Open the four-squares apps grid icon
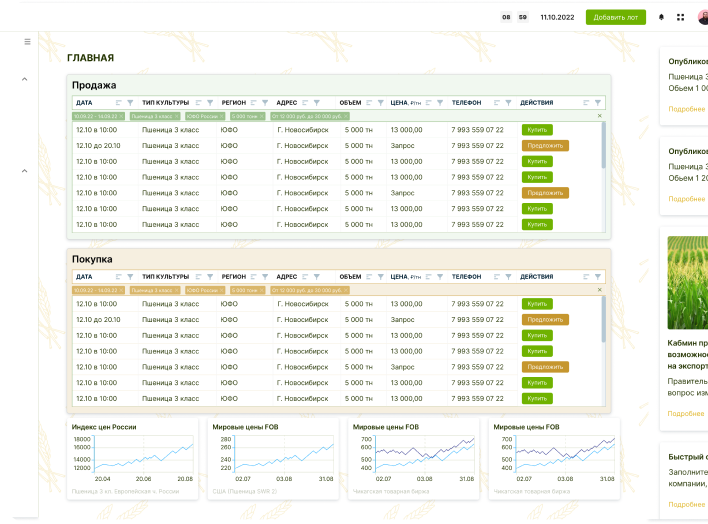Screen dimensions: 708x524 tap(680, 17)
